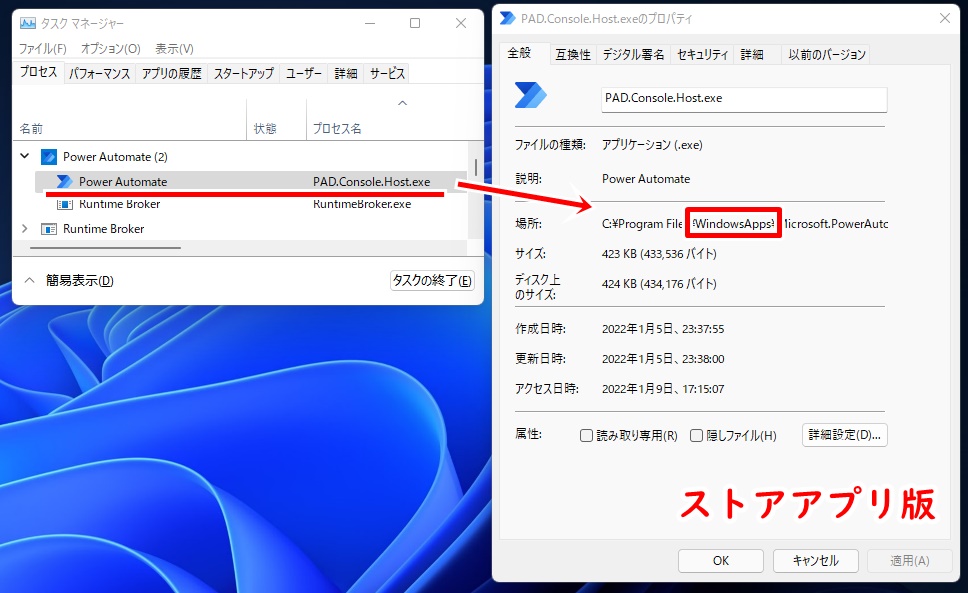Minimize the Task Manager window
The image size is (968, 593).
pos(370,23)
